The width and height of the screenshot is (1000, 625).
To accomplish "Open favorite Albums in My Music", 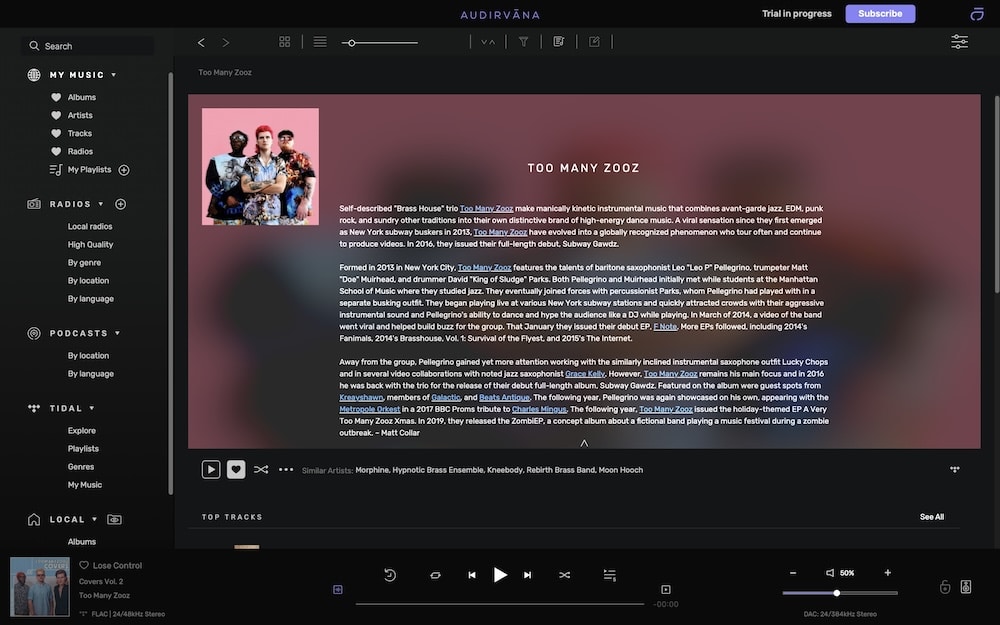I will (82, 97).
